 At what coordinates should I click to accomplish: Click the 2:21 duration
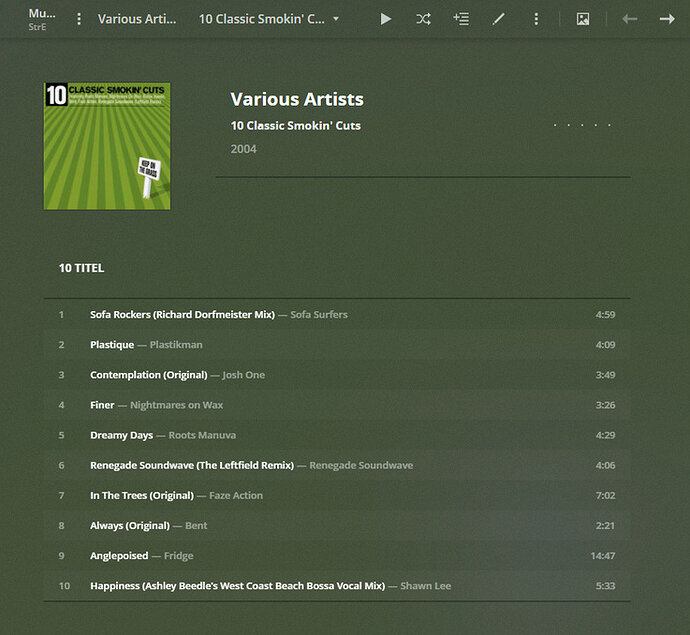click(x=606, y=525)
